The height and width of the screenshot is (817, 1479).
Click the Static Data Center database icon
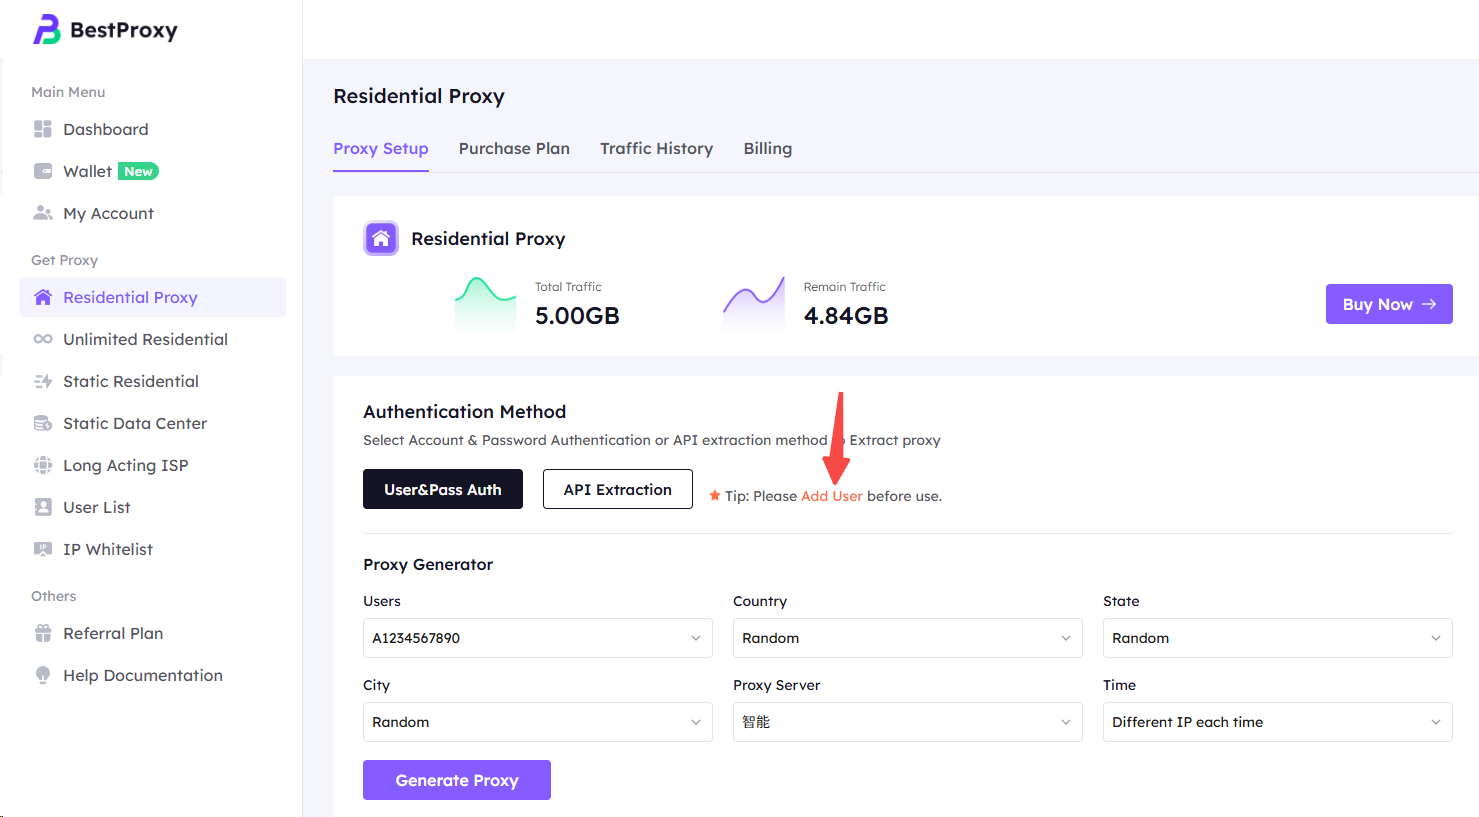click(x=43, y=423)
